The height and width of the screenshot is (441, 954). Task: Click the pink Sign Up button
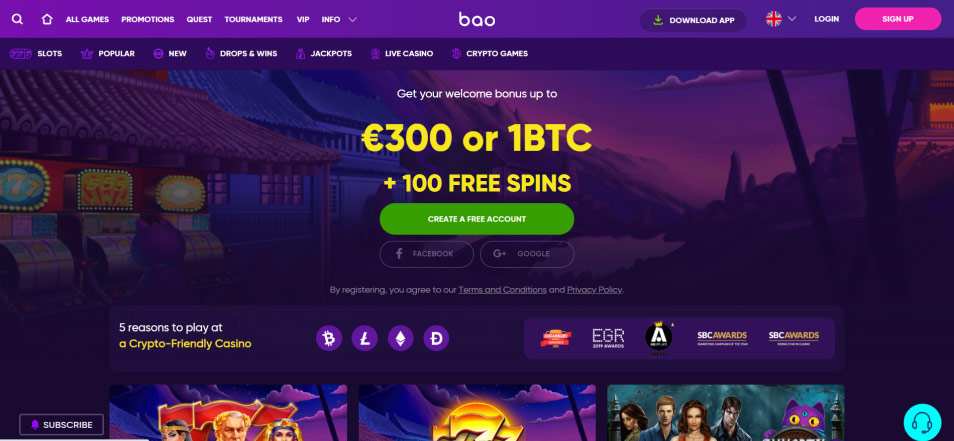pos(898,19)
